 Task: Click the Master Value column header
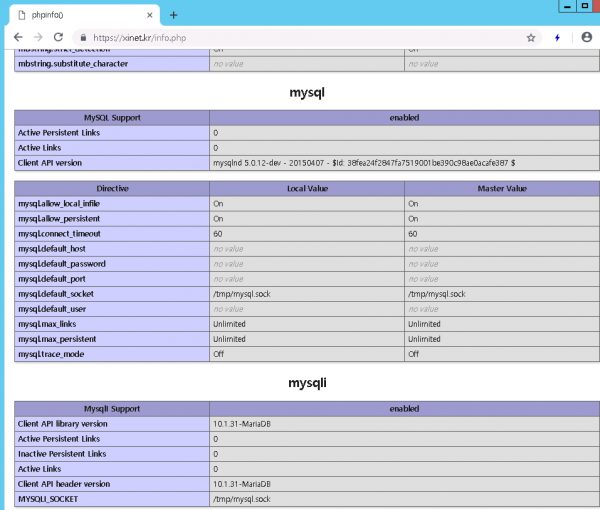pyautogui.click(x=502, y=189)
